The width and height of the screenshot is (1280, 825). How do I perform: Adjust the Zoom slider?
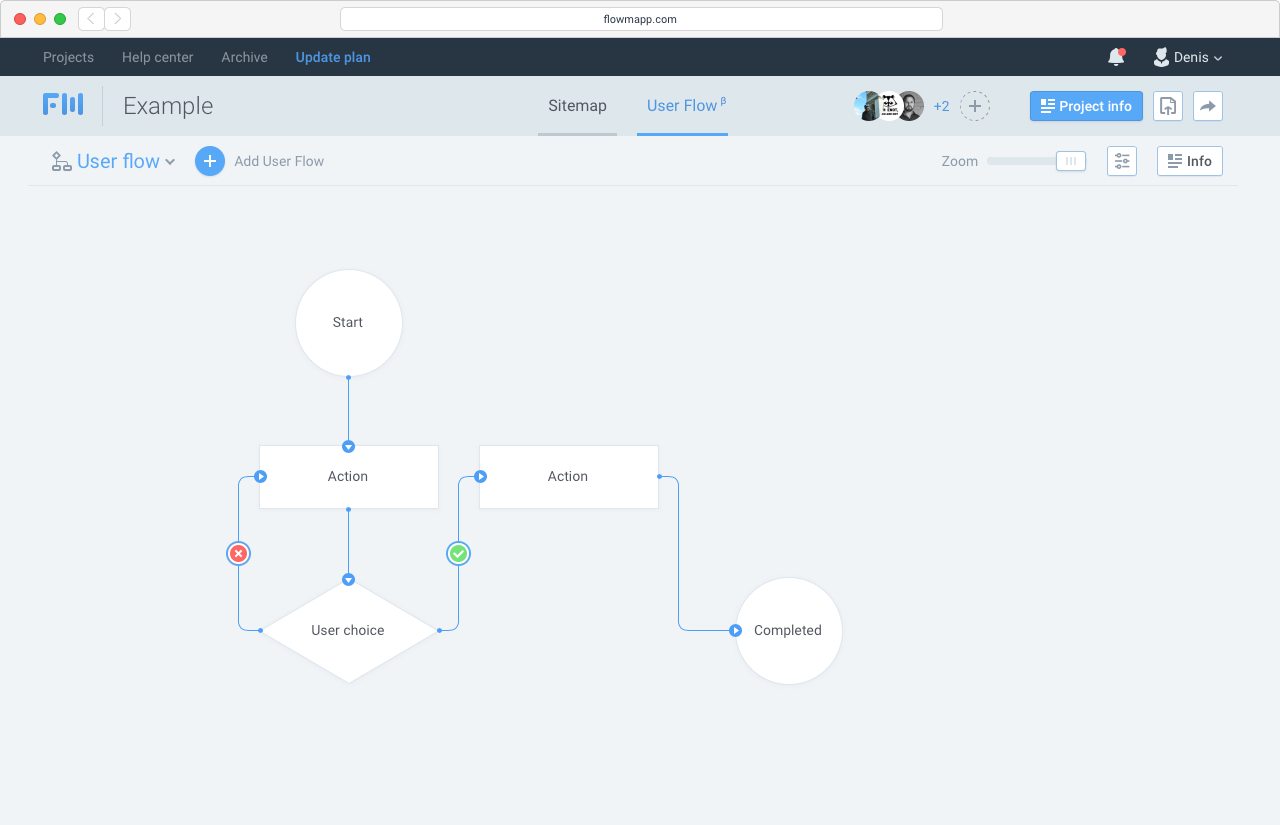pos(1020,160)
